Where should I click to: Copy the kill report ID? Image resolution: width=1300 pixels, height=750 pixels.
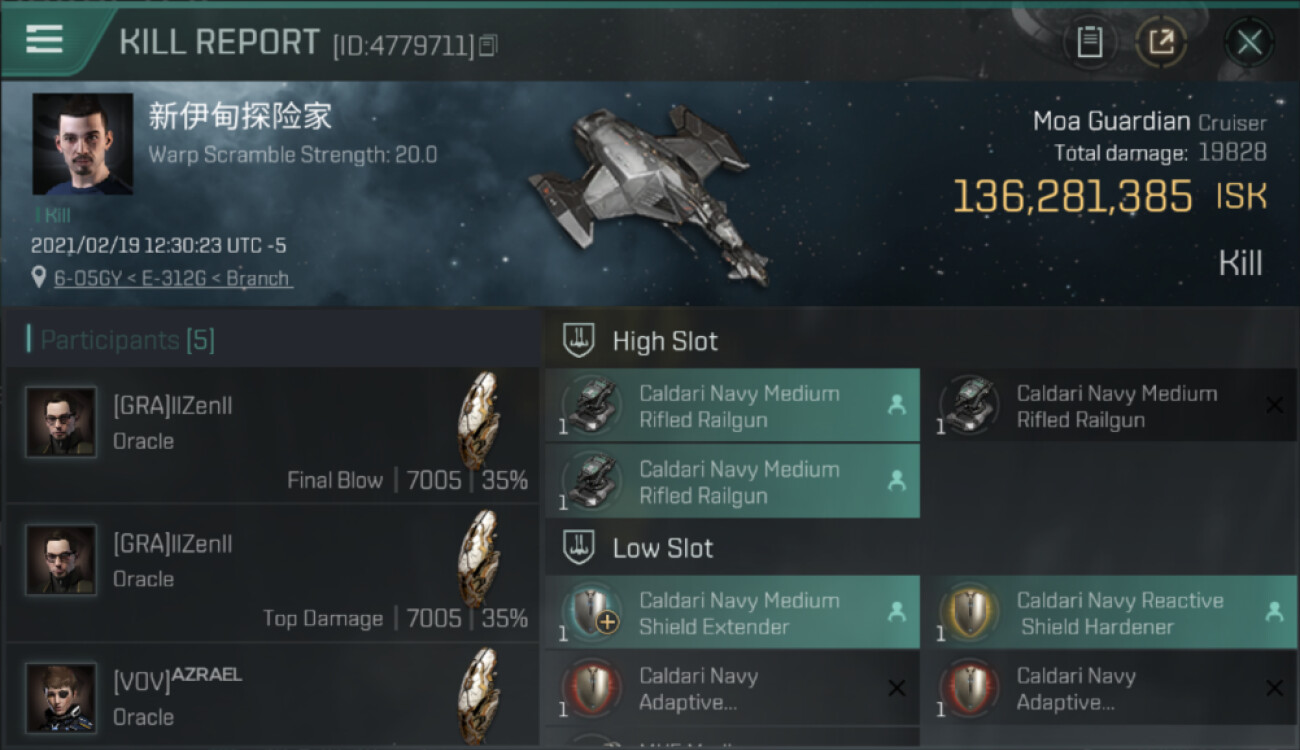pos(488,45)
